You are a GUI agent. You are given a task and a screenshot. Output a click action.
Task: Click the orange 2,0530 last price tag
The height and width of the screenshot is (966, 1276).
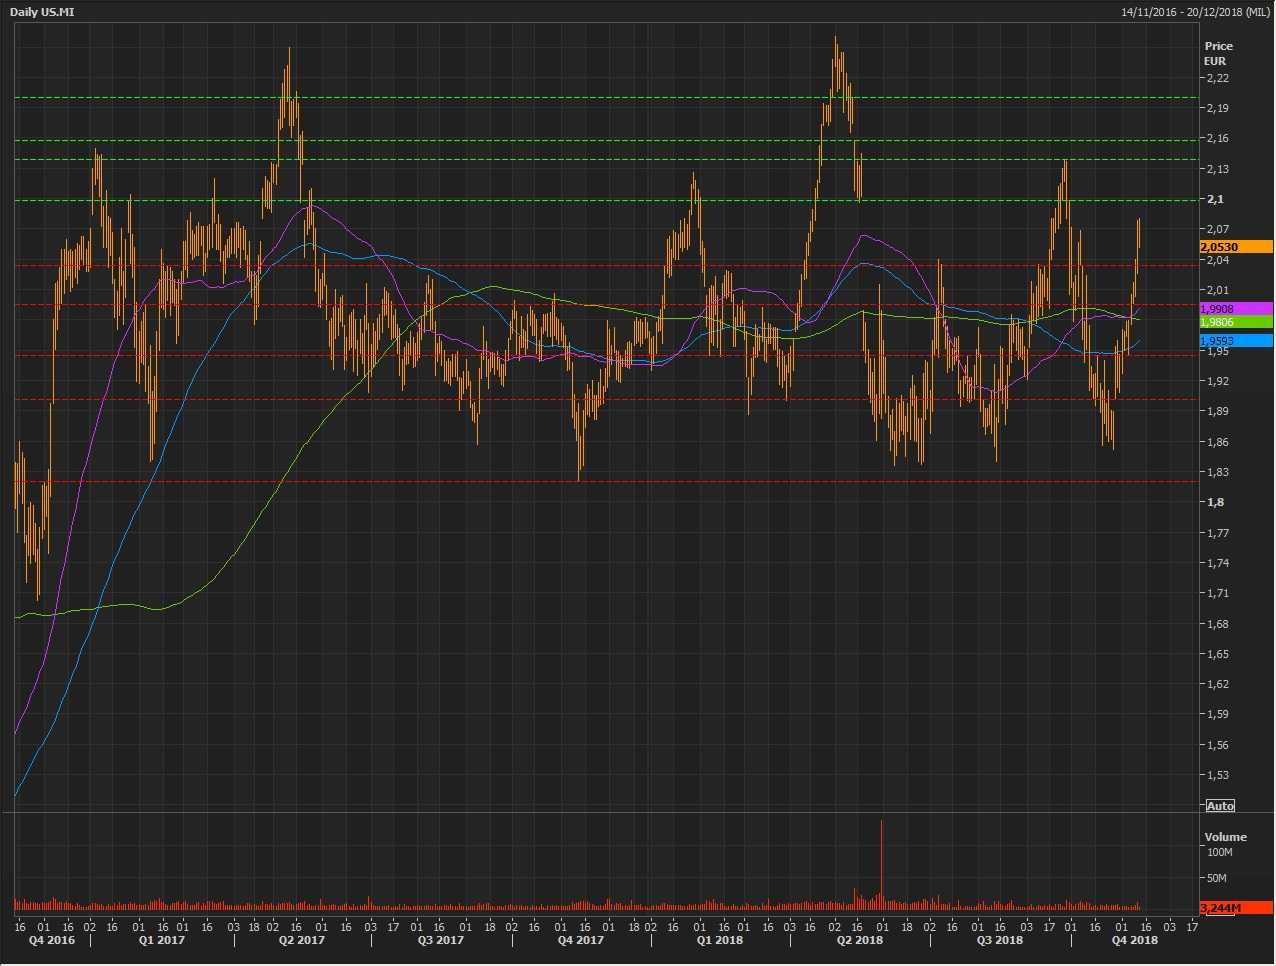(1236, 247)
